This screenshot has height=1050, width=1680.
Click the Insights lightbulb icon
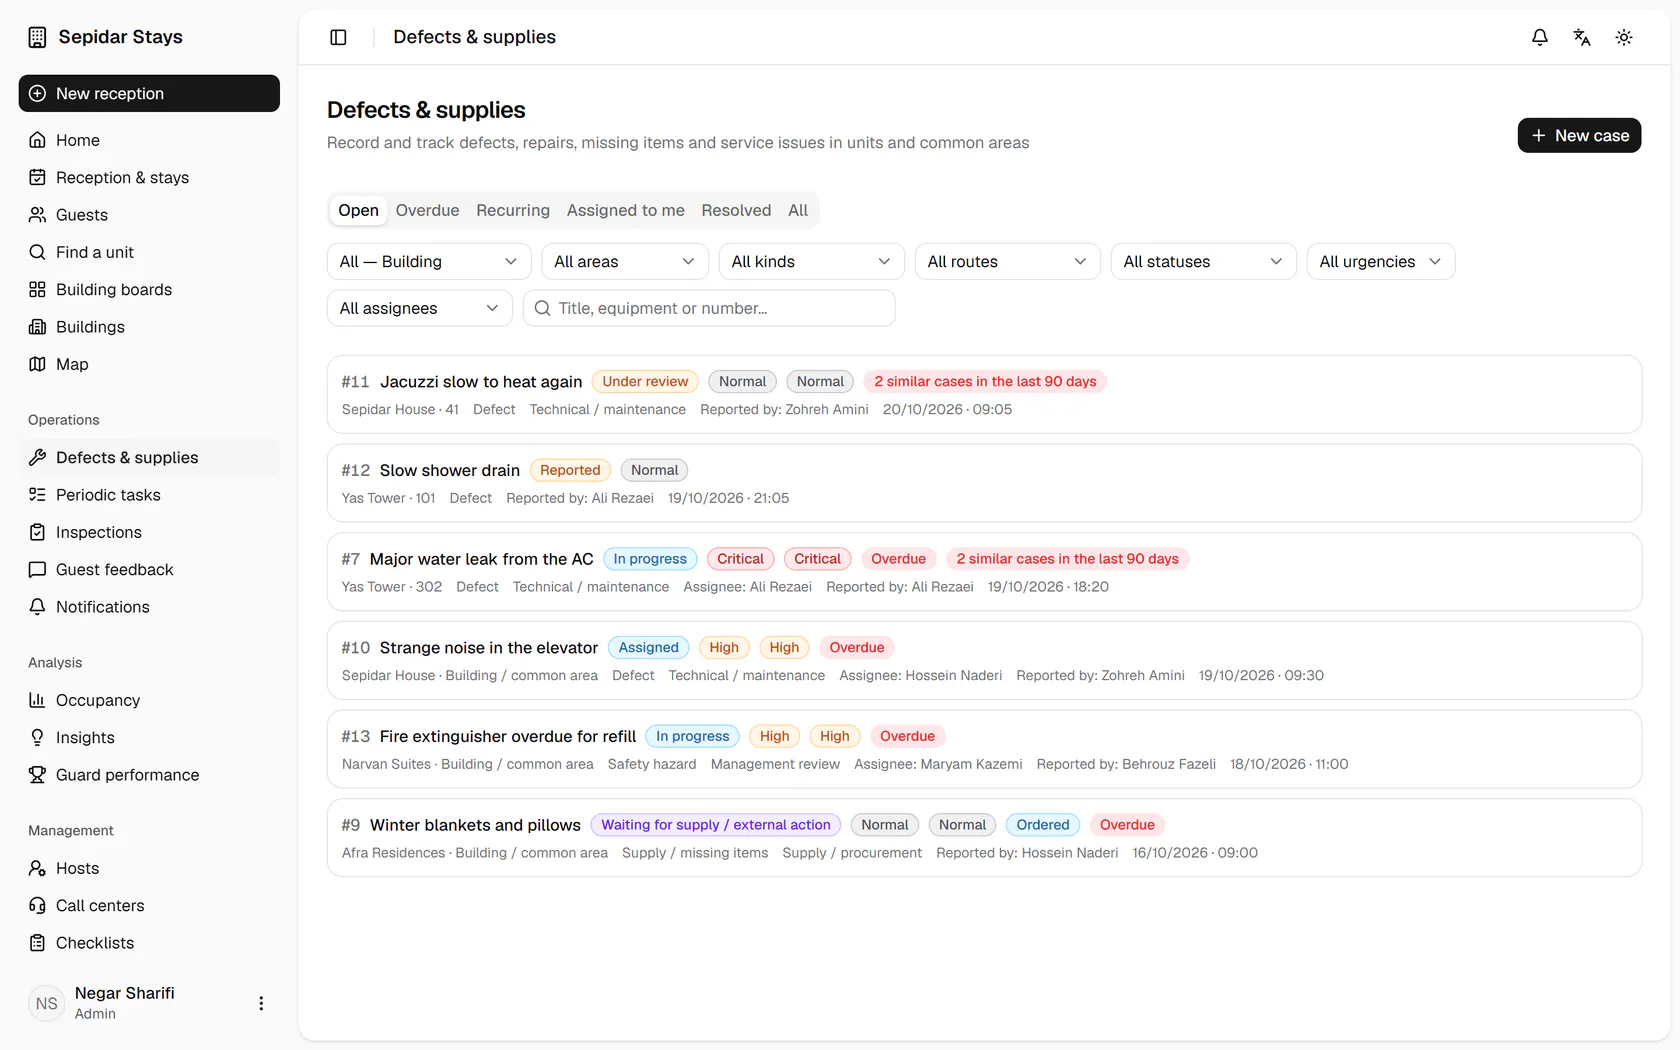[37, 737]
